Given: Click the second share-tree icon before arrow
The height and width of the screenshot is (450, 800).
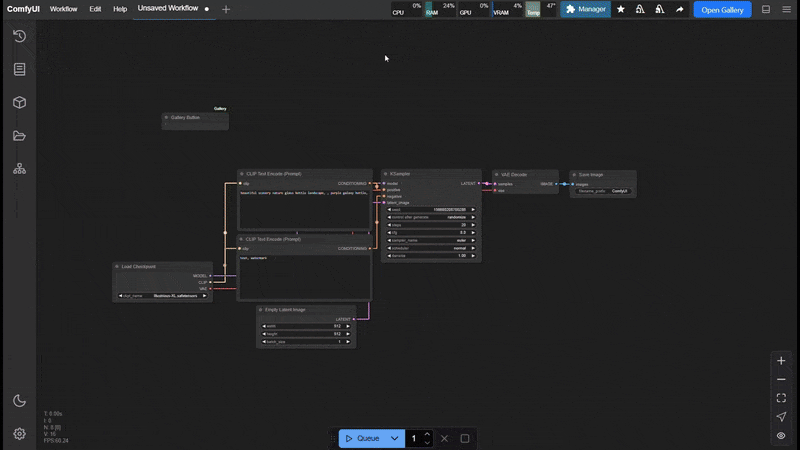Looking at the screenshot, I should 660,9.
